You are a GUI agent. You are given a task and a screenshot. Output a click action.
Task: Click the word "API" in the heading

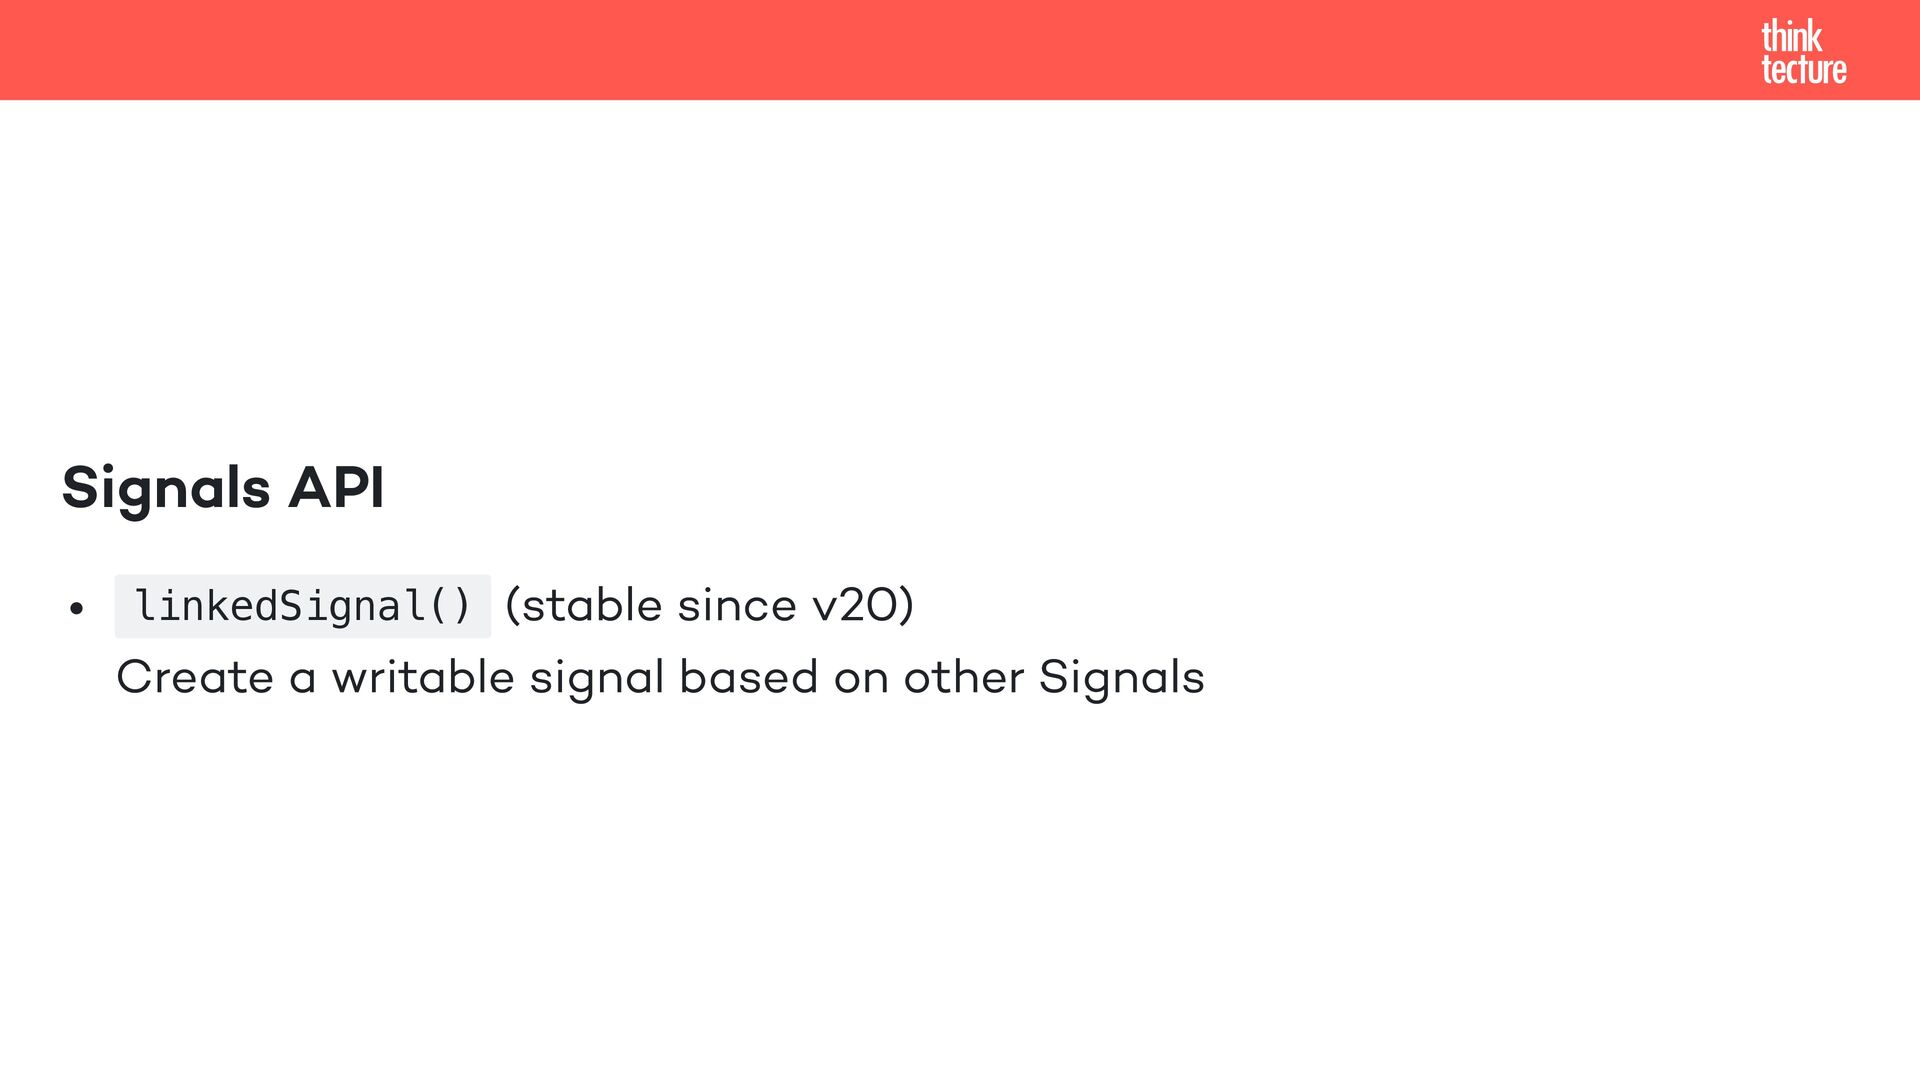(x=336, y=487)
